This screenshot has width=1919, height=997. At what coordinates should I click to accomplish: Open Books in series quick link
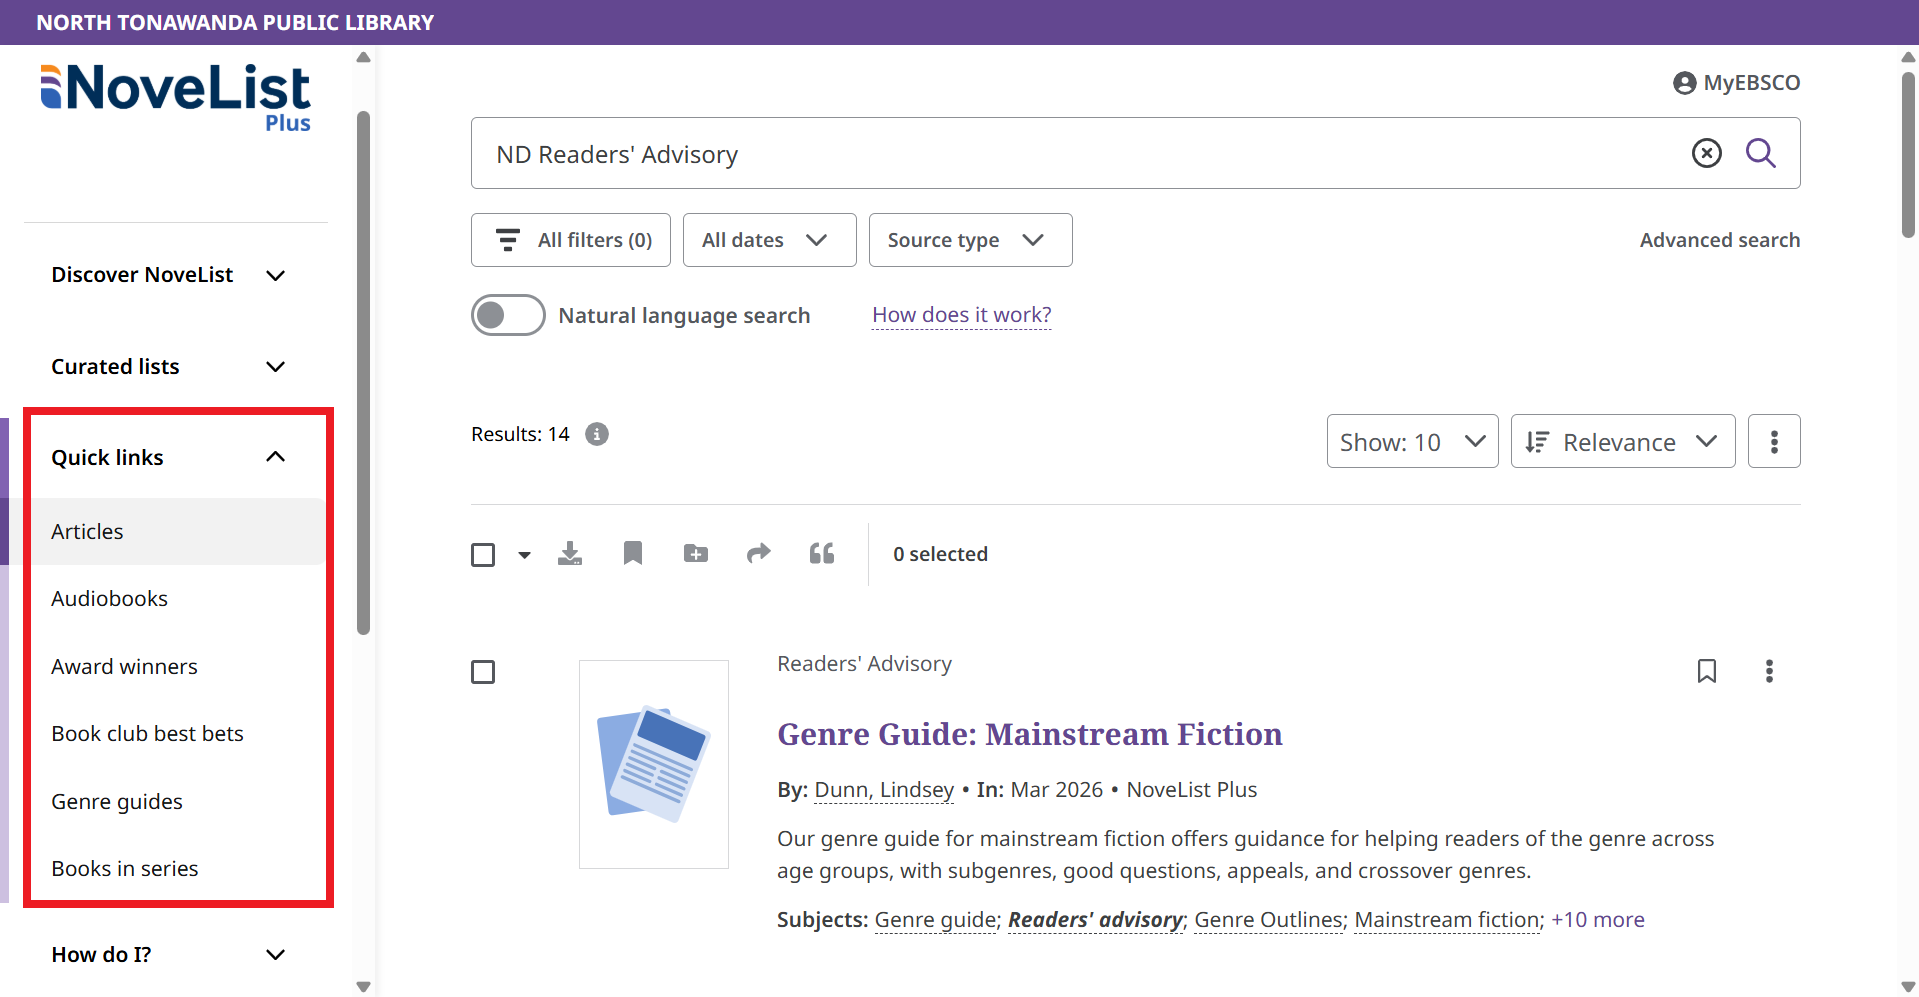(125, 869)
